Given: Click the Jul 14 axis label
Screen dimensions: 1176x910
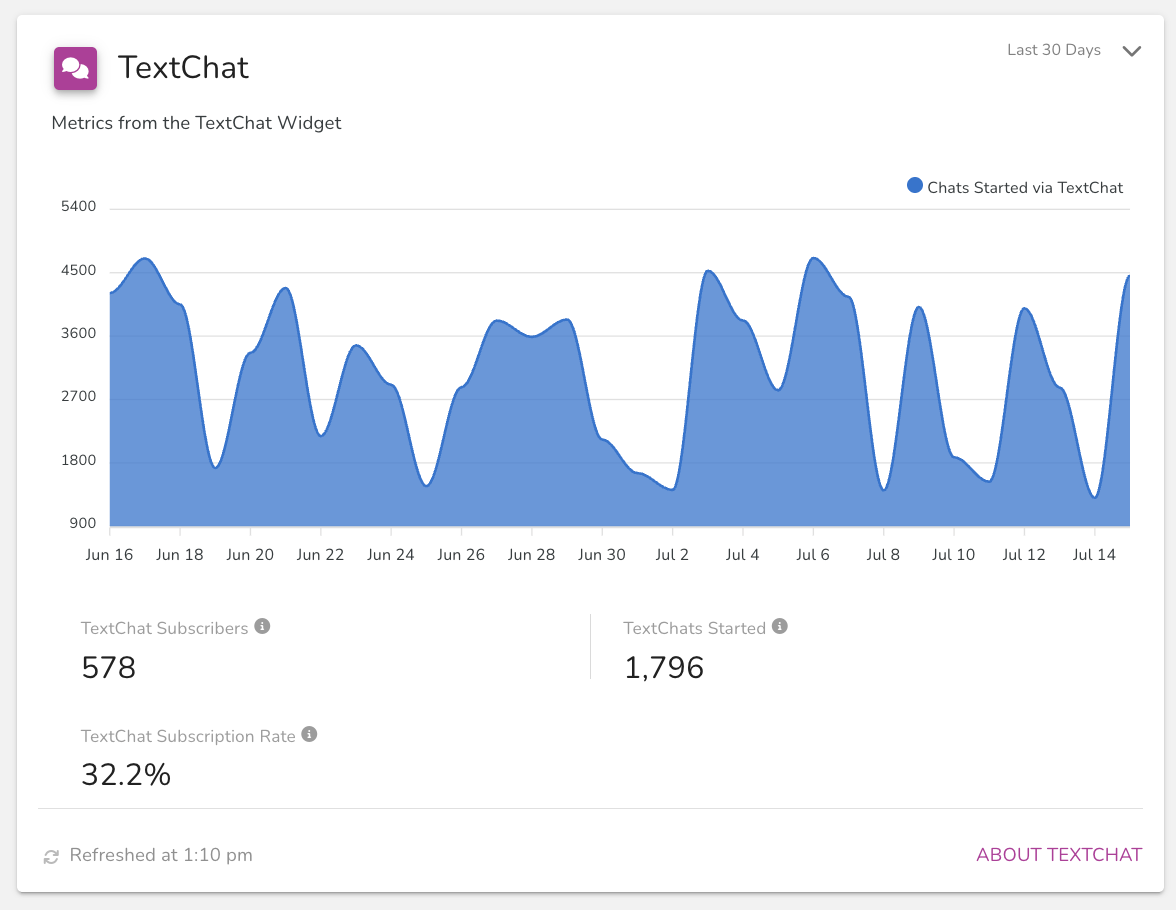Looking at the screenshot, I should point(1094,554).
